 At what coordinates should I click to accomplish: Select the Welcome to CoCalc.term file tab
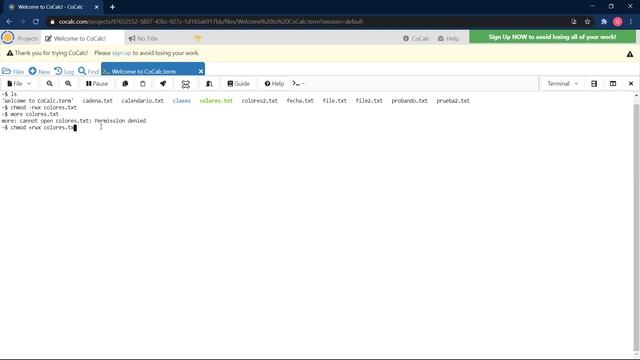[x=144, y=71]
